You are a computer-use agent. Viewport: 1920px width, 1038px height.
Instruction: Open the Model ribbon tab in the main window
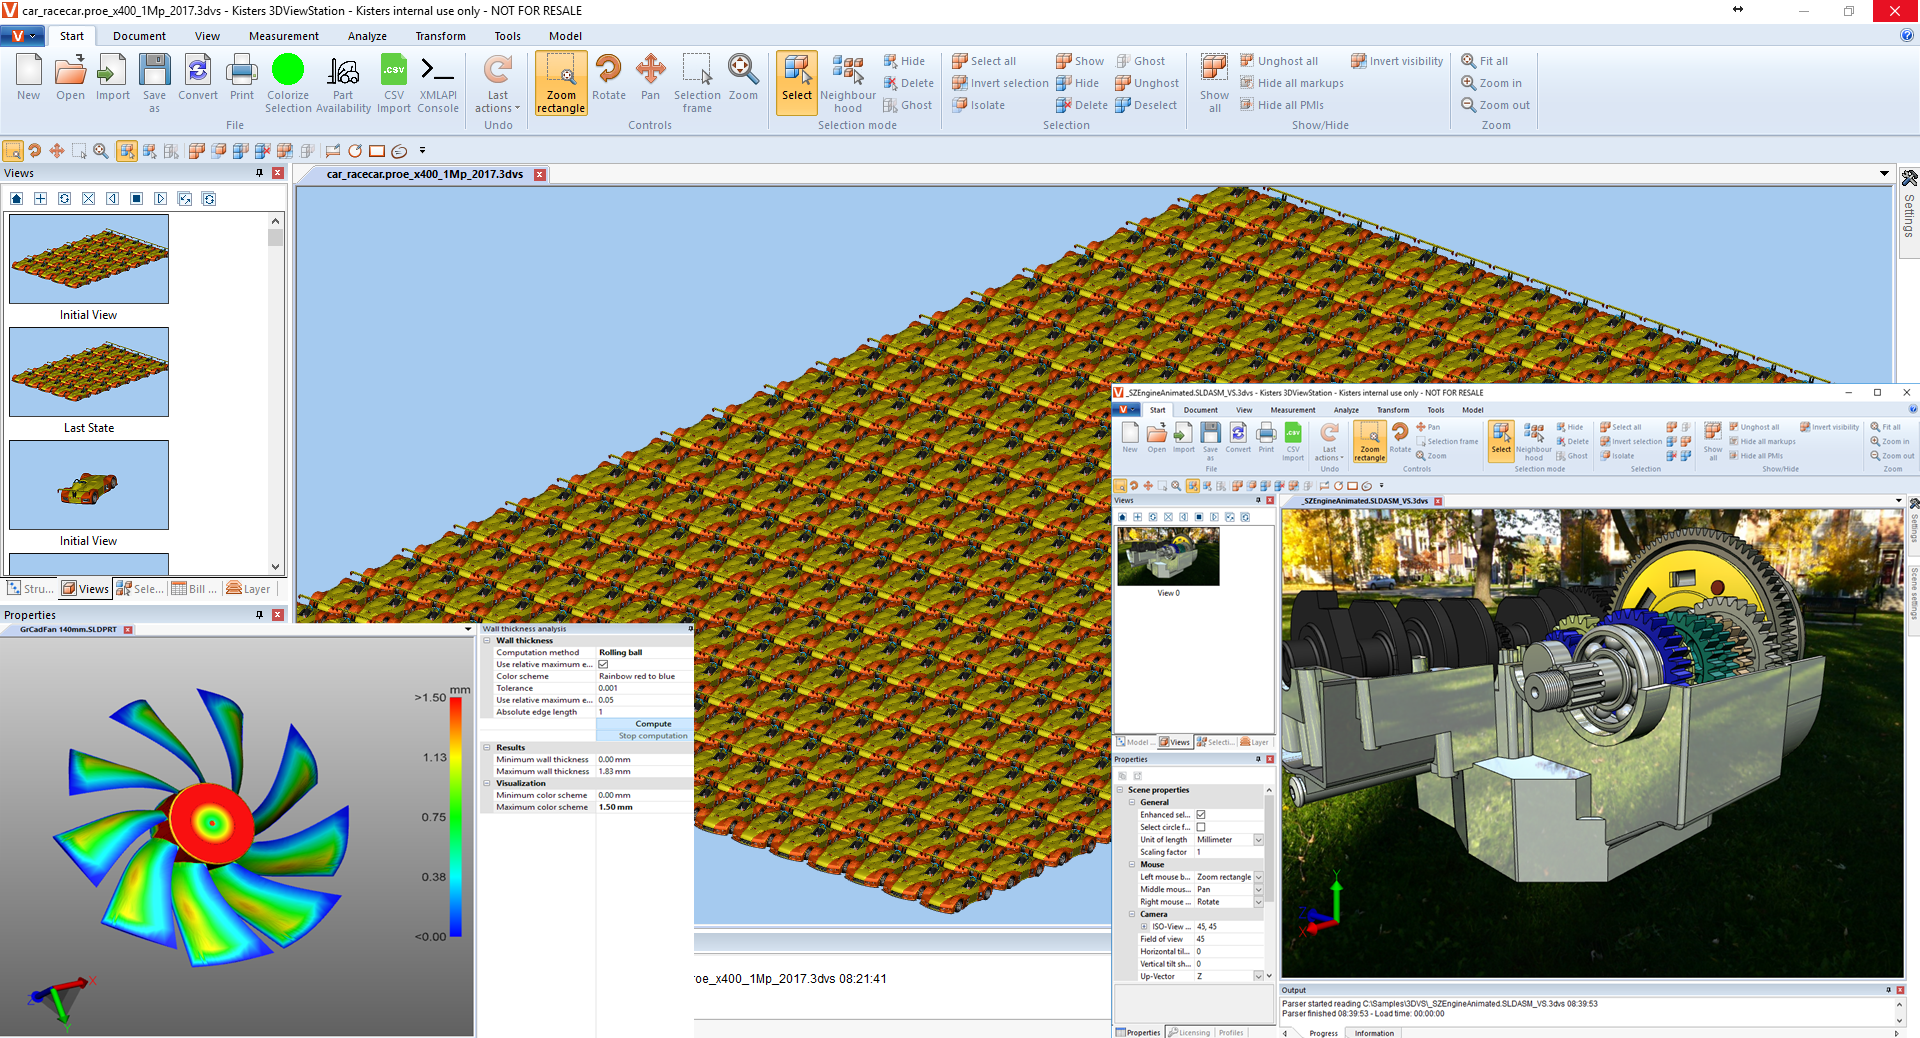pos(565,36)
